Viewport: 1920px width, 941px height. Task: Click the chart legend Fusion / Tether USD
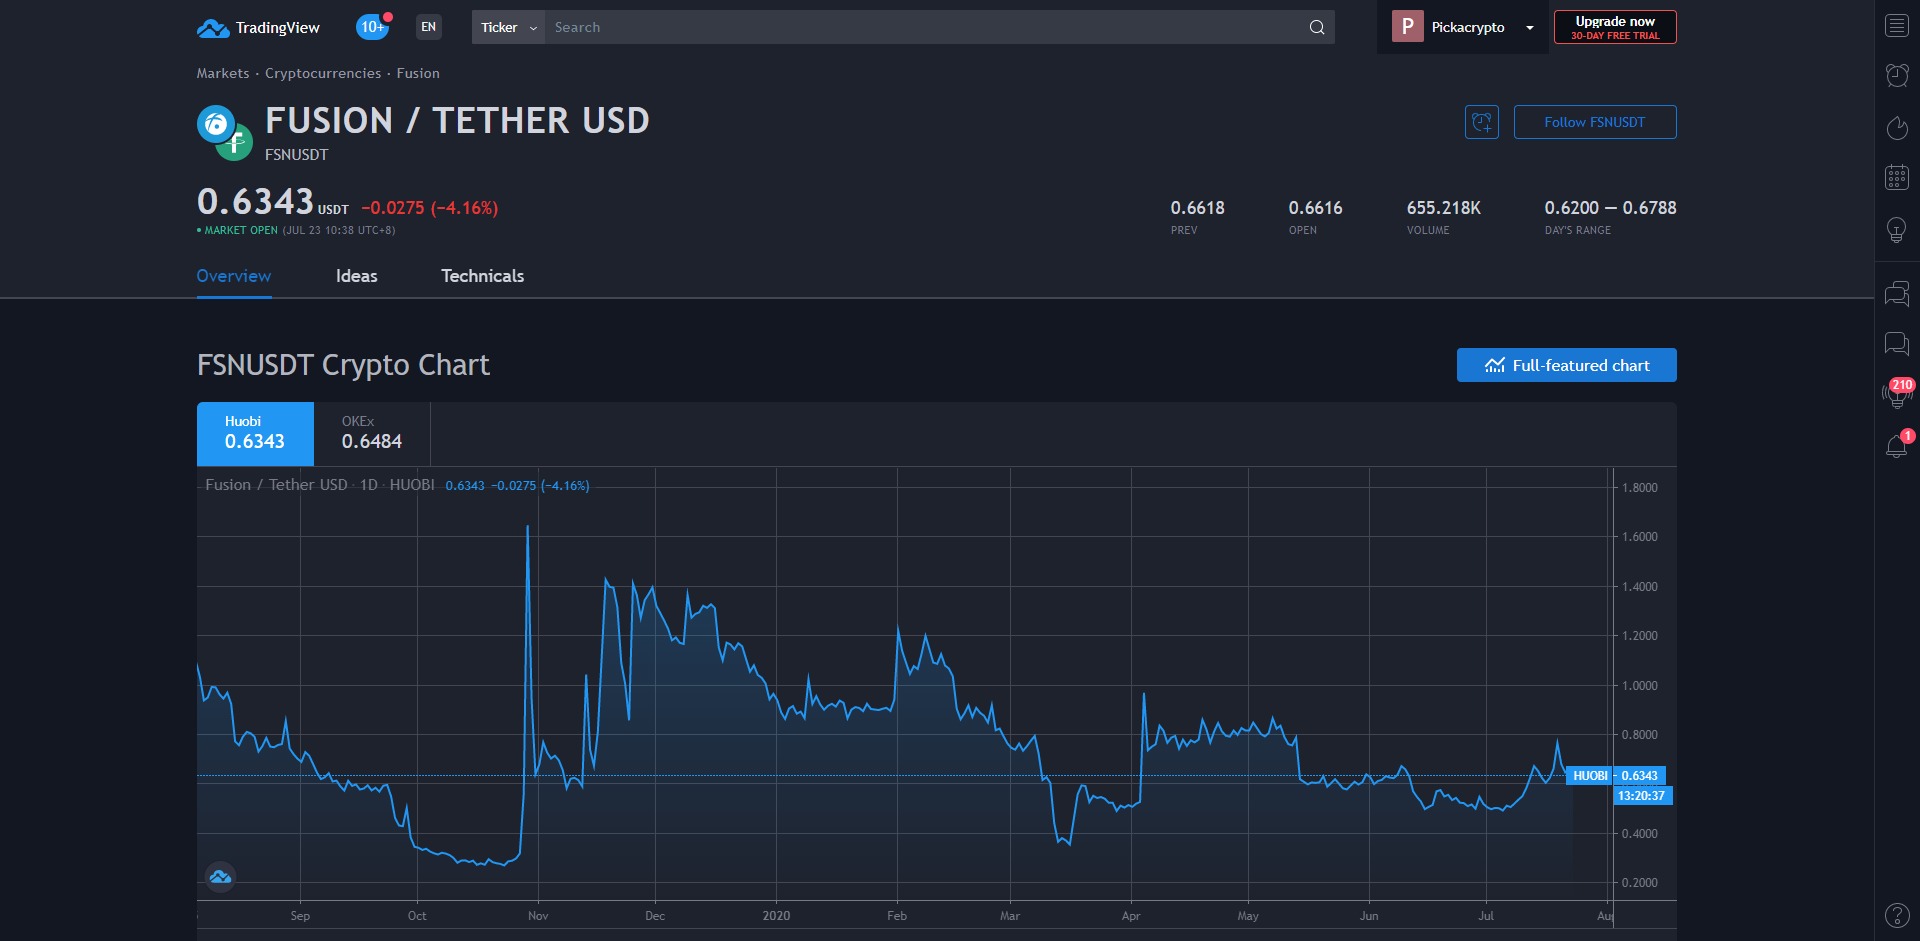[x=276, y=485]
